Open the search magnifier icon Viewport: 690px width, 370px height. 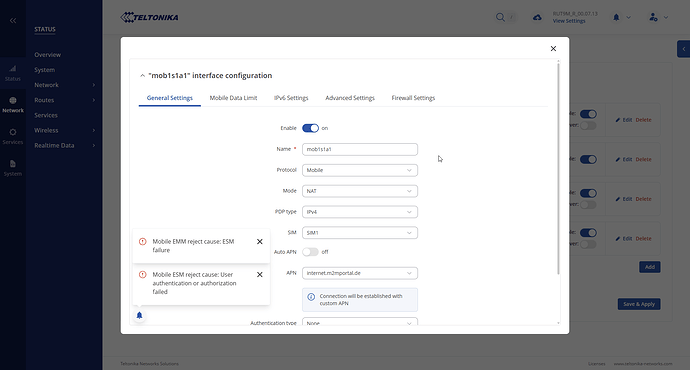coord(500,17)
